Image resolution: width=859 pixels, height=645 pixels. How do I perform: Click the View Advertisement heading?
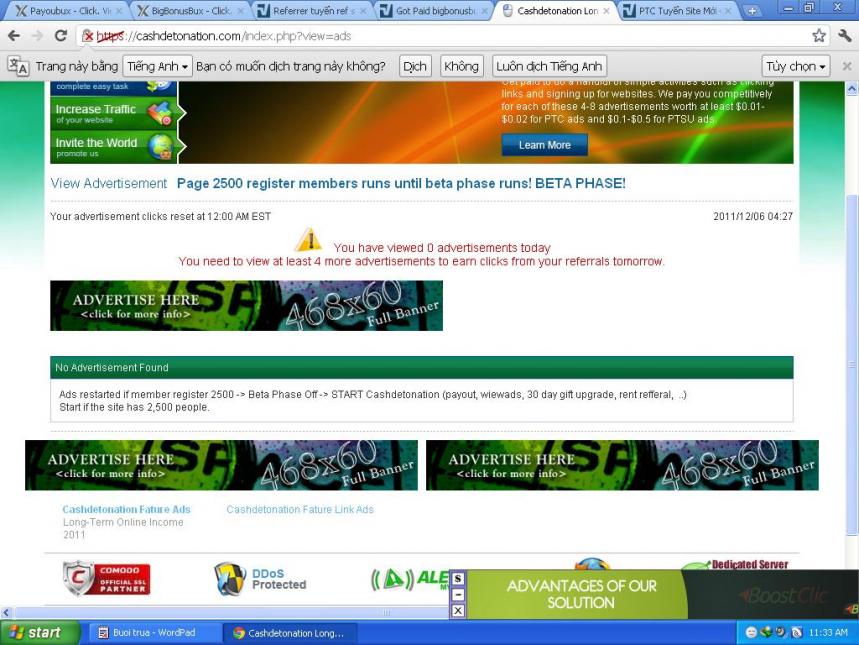[108, 183]
